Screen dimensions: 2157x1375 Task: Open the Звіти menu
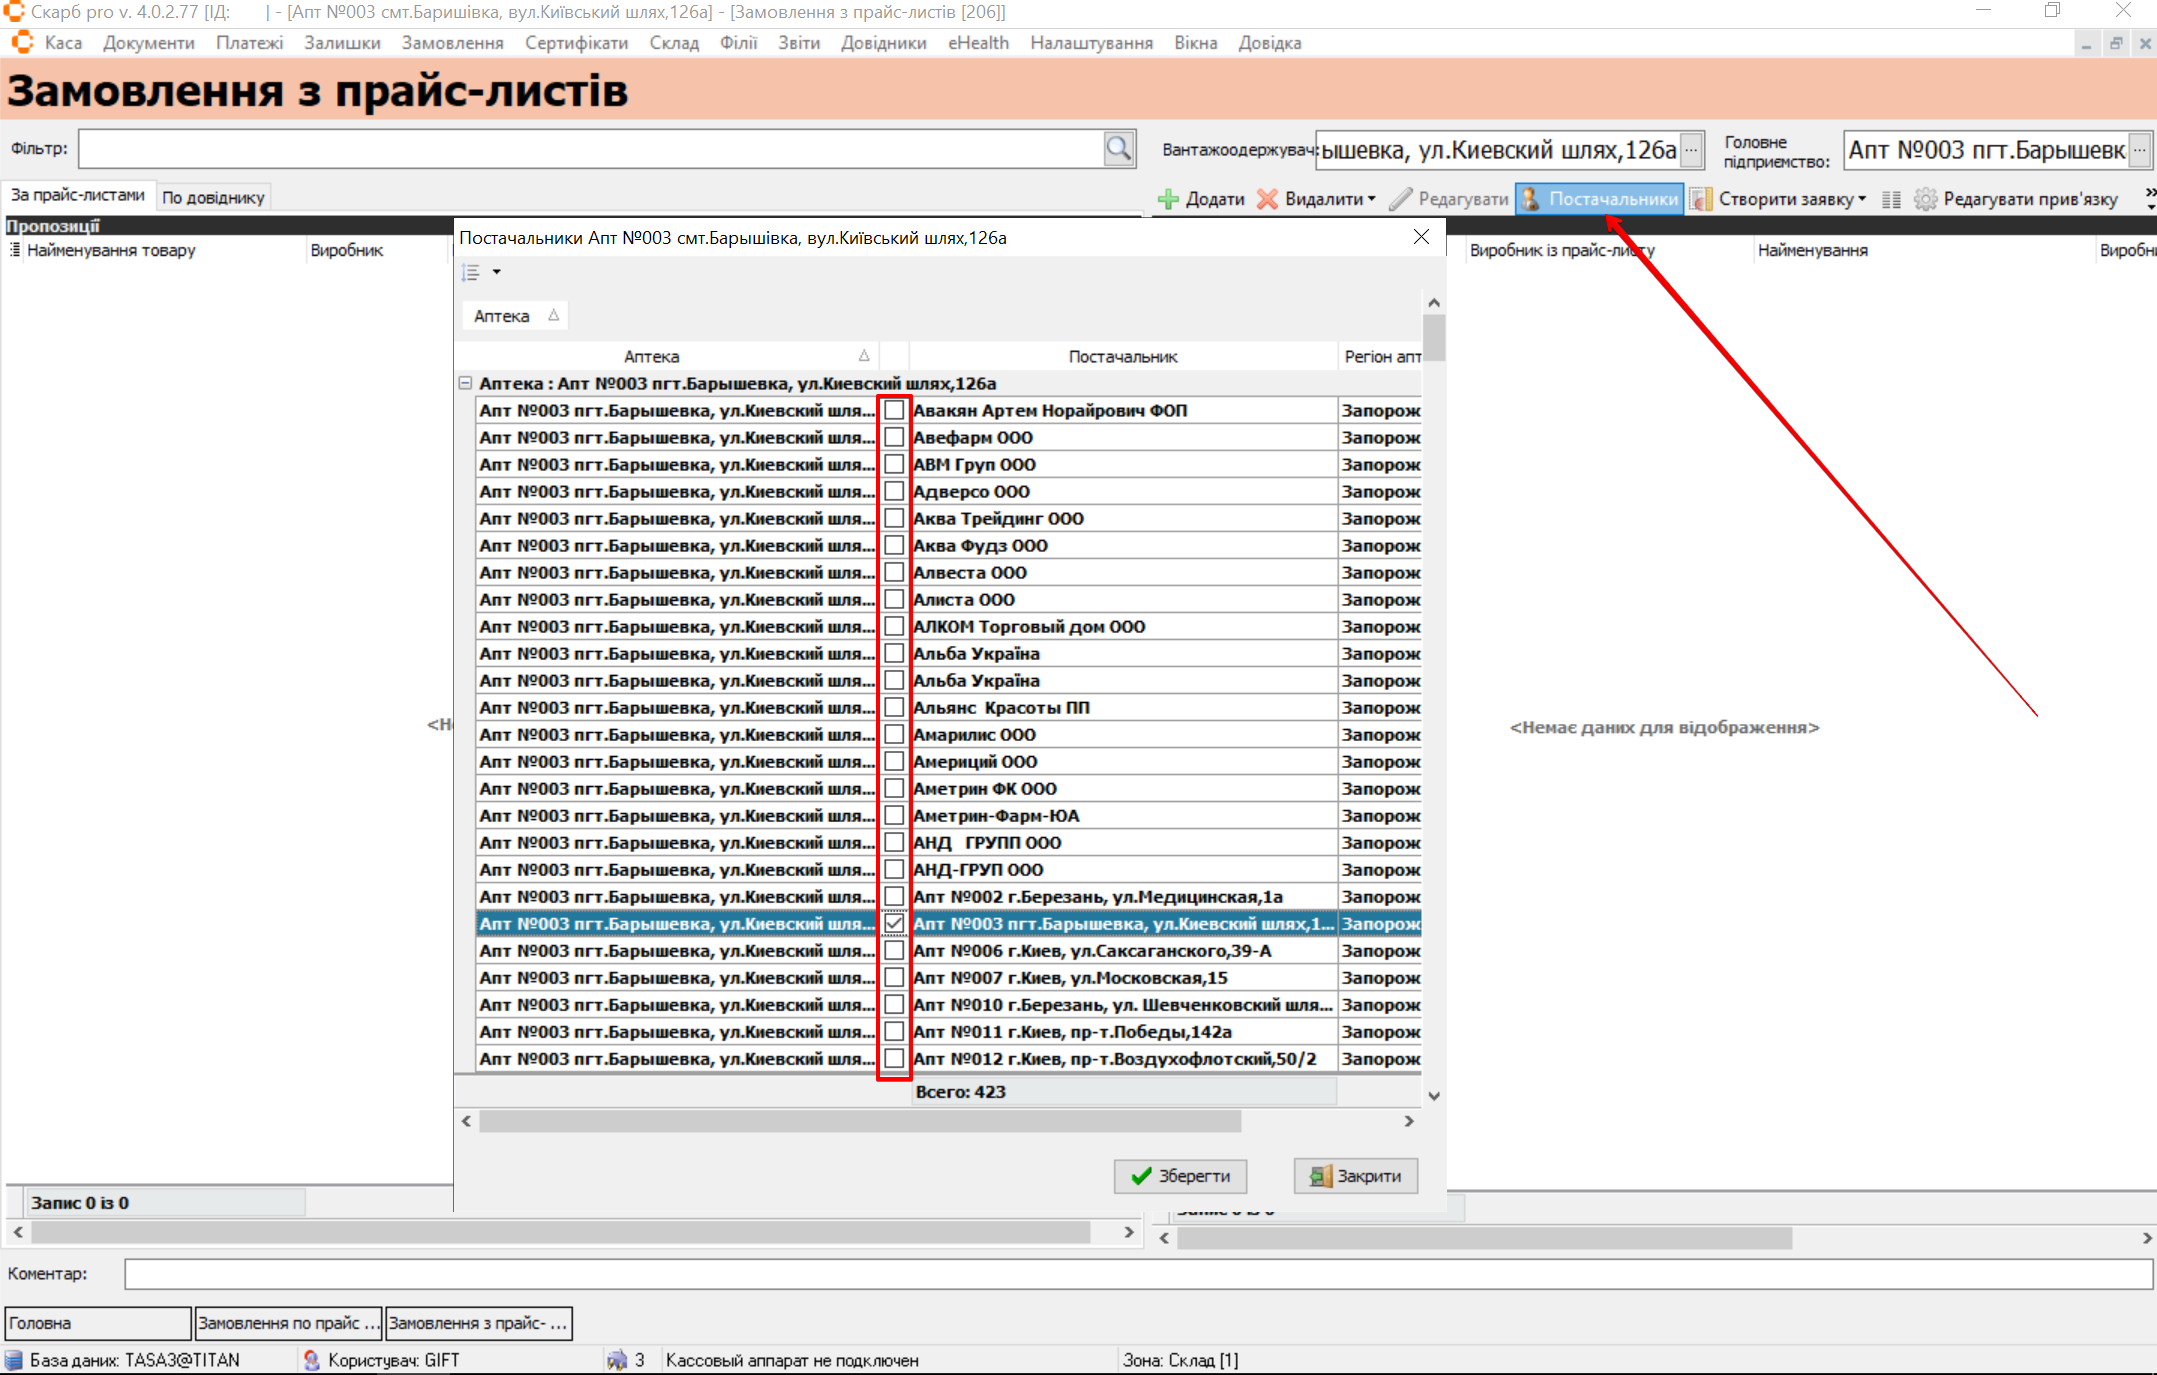pos(798,43)
